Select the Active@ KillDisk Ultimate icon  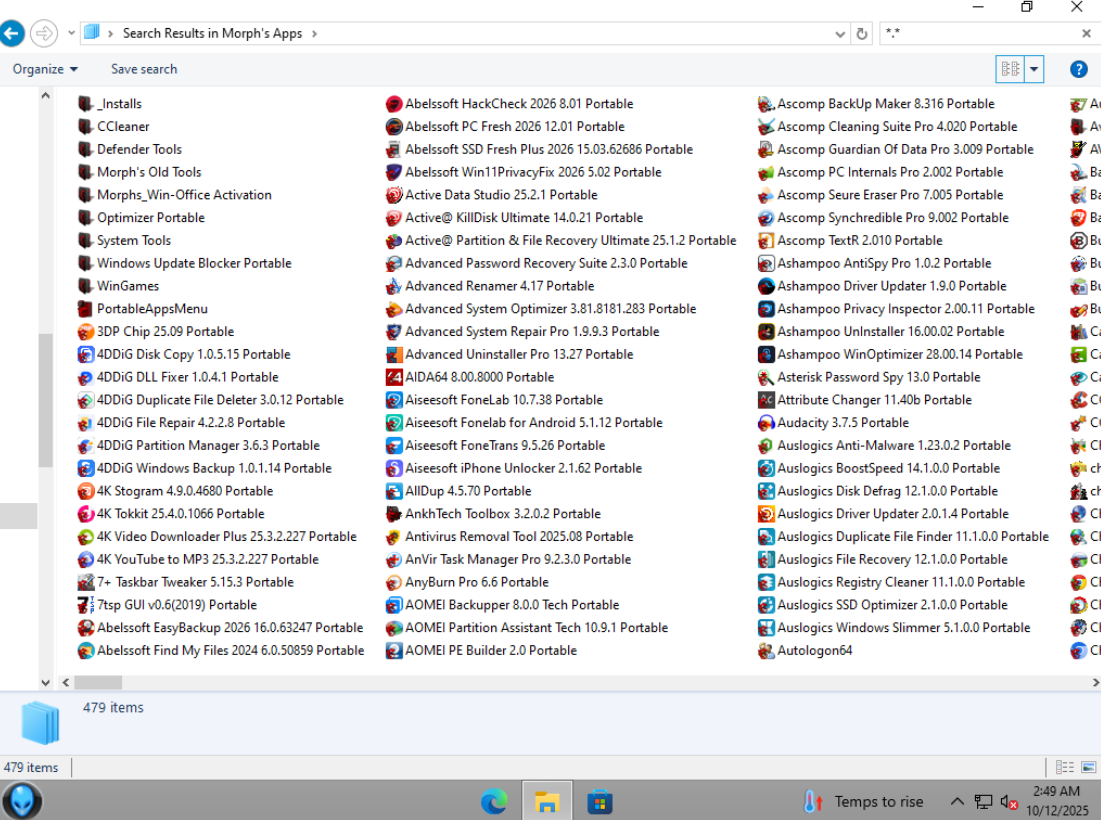click(393, 218)
